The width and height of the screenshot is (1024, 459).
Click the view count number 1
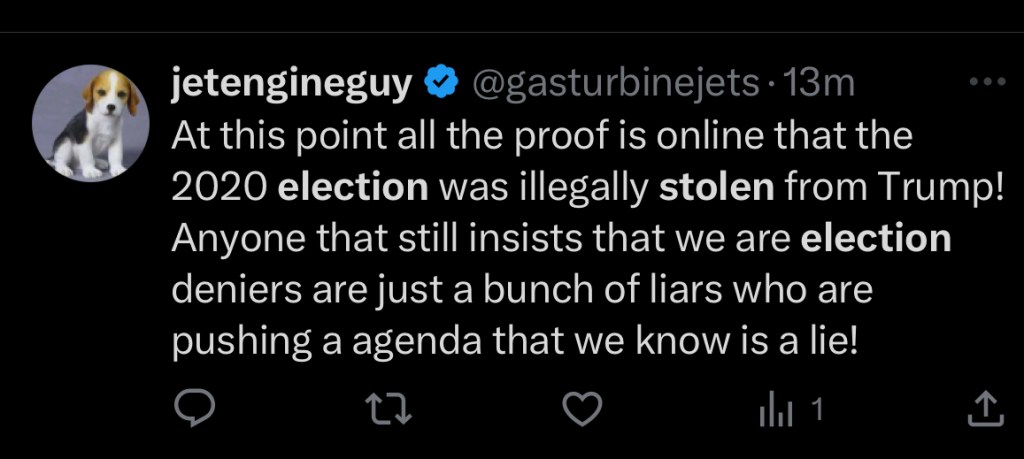pyautogui.click(x=816, y=407)
